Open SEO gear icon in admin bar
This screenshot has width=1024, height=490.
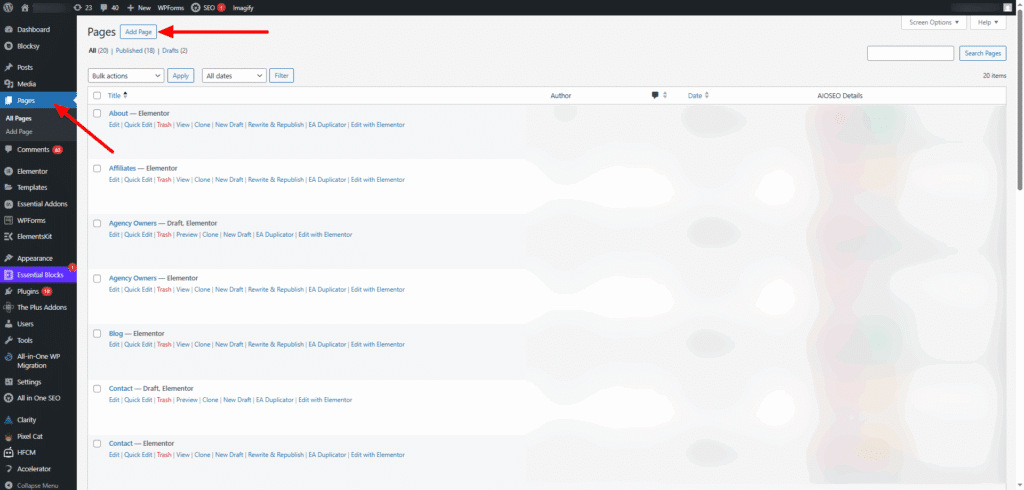point(196,8)
